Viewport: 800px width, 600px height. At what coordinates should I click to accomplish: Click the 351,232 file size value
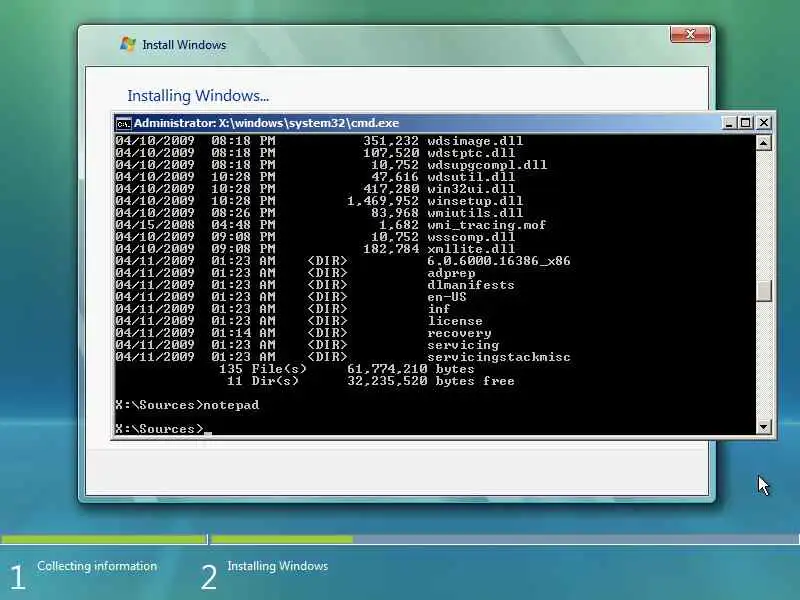pyautogui.click(x=391, y=141)
